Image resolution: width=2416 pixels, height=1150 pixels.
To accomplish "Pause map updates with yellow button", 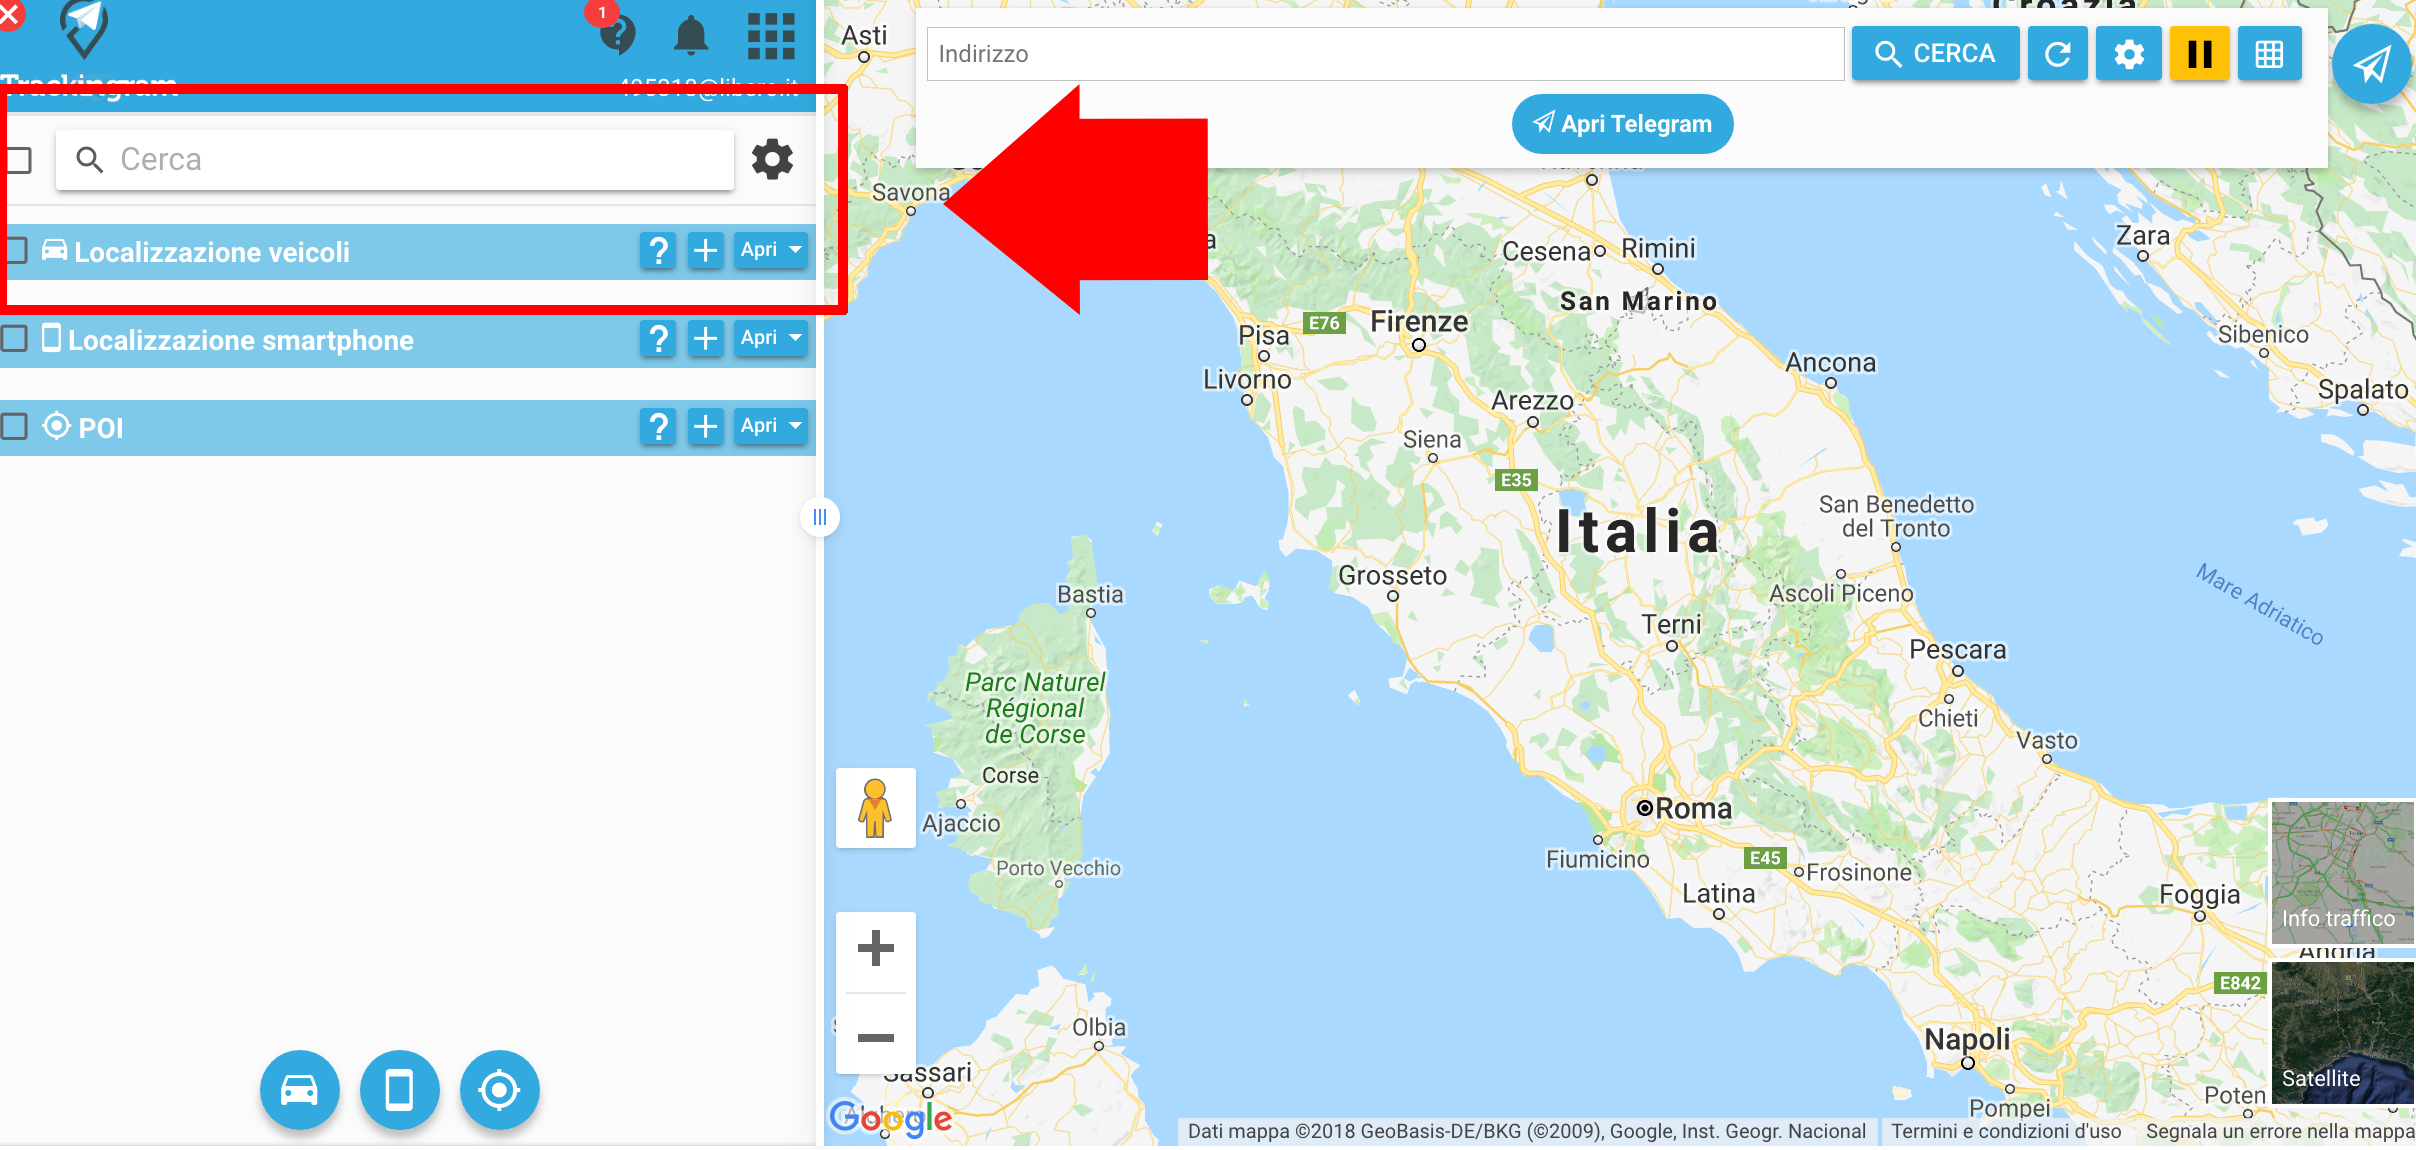I will (2199, 54).
